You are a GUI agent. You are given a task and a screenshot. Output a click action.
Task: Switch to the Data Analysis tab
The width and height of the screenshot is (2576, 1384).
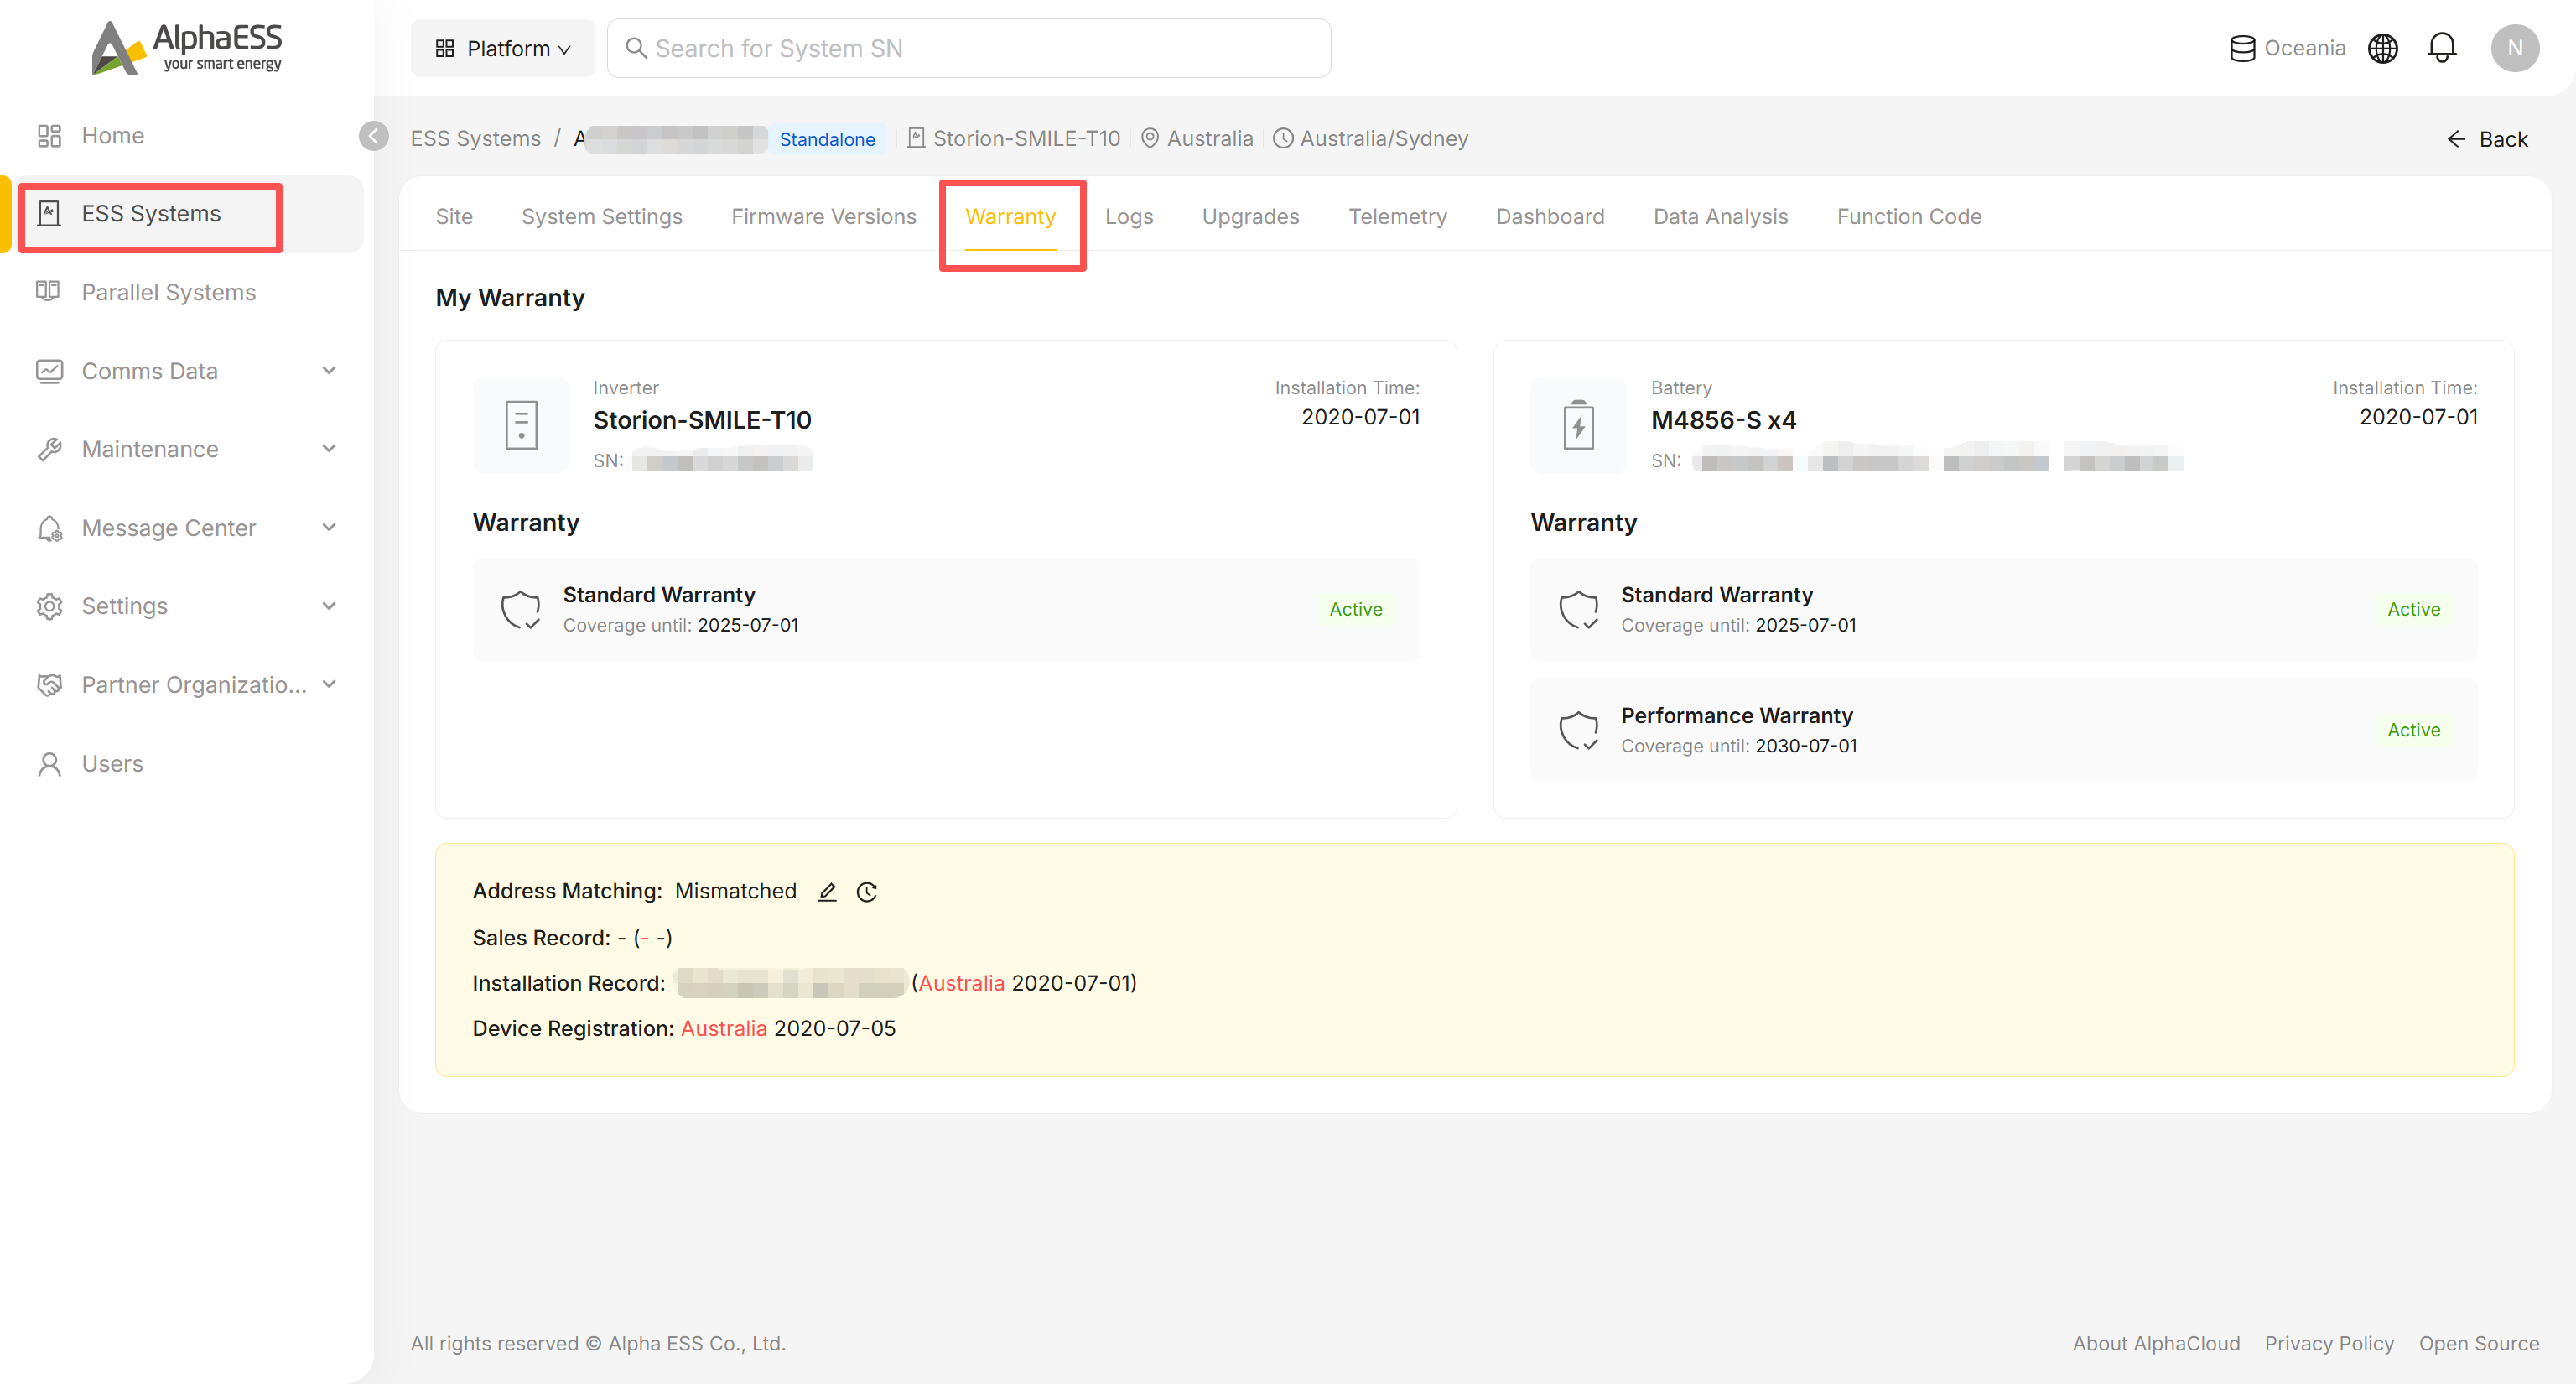point(1720,217)
